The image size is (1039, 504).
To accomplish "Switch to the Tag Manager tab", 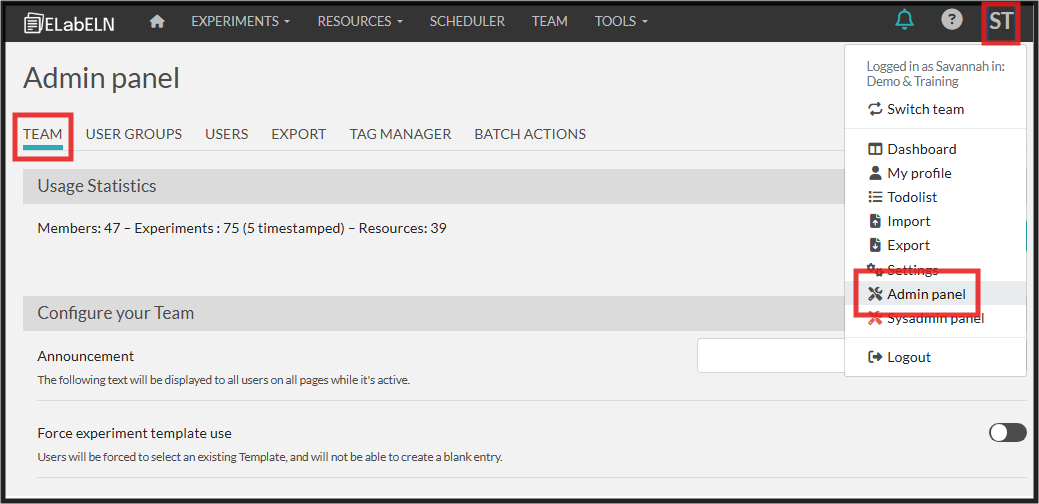I will click(x=400, y=134).
